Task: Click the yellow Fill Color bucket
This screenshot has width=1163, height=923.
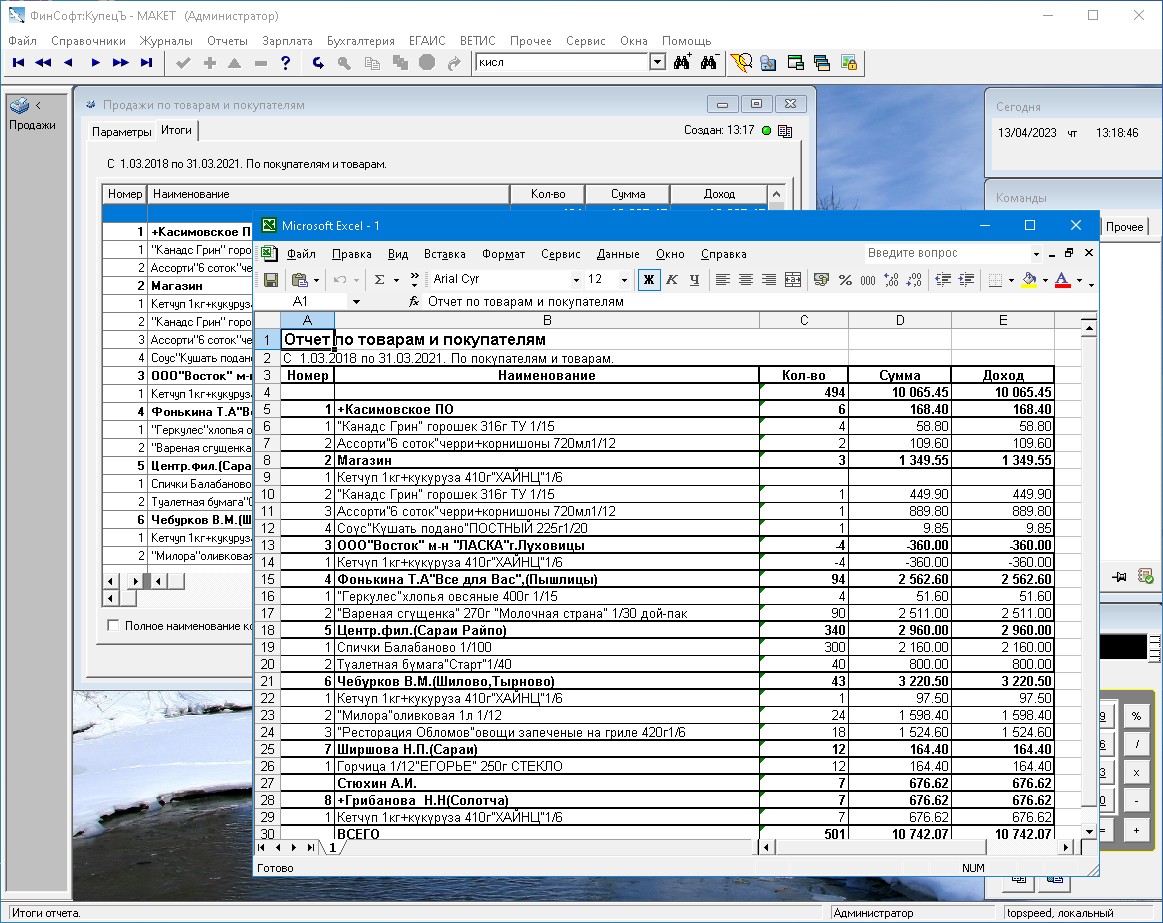Action: (x=1028, y=280)
